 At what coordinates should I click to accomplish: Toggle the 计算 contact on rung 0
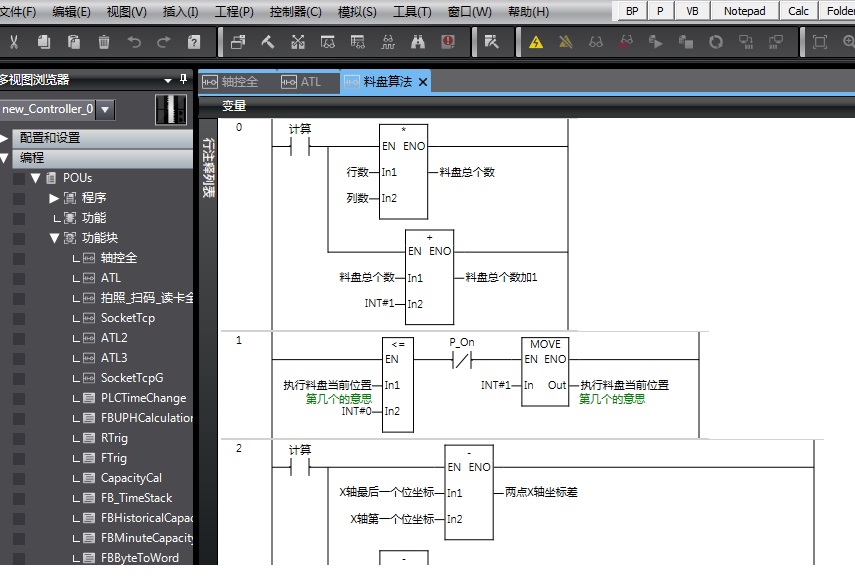299,146
